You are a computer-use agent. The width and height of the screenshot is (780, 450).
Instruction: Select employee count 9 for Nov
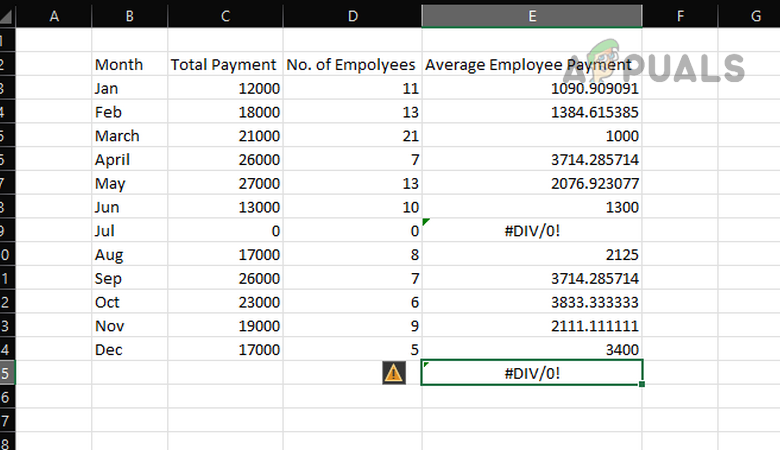353,326
